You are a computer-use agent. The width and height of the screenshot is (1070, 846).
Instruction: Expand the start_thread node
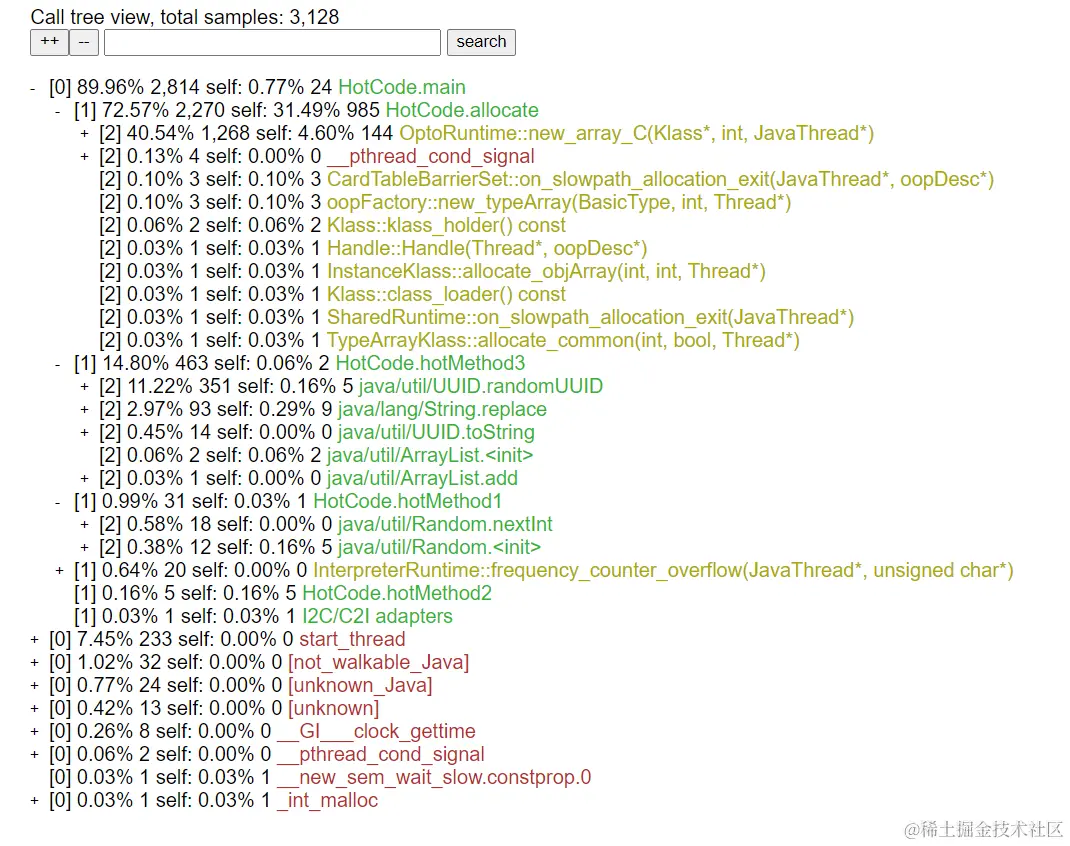coord(33,640)
